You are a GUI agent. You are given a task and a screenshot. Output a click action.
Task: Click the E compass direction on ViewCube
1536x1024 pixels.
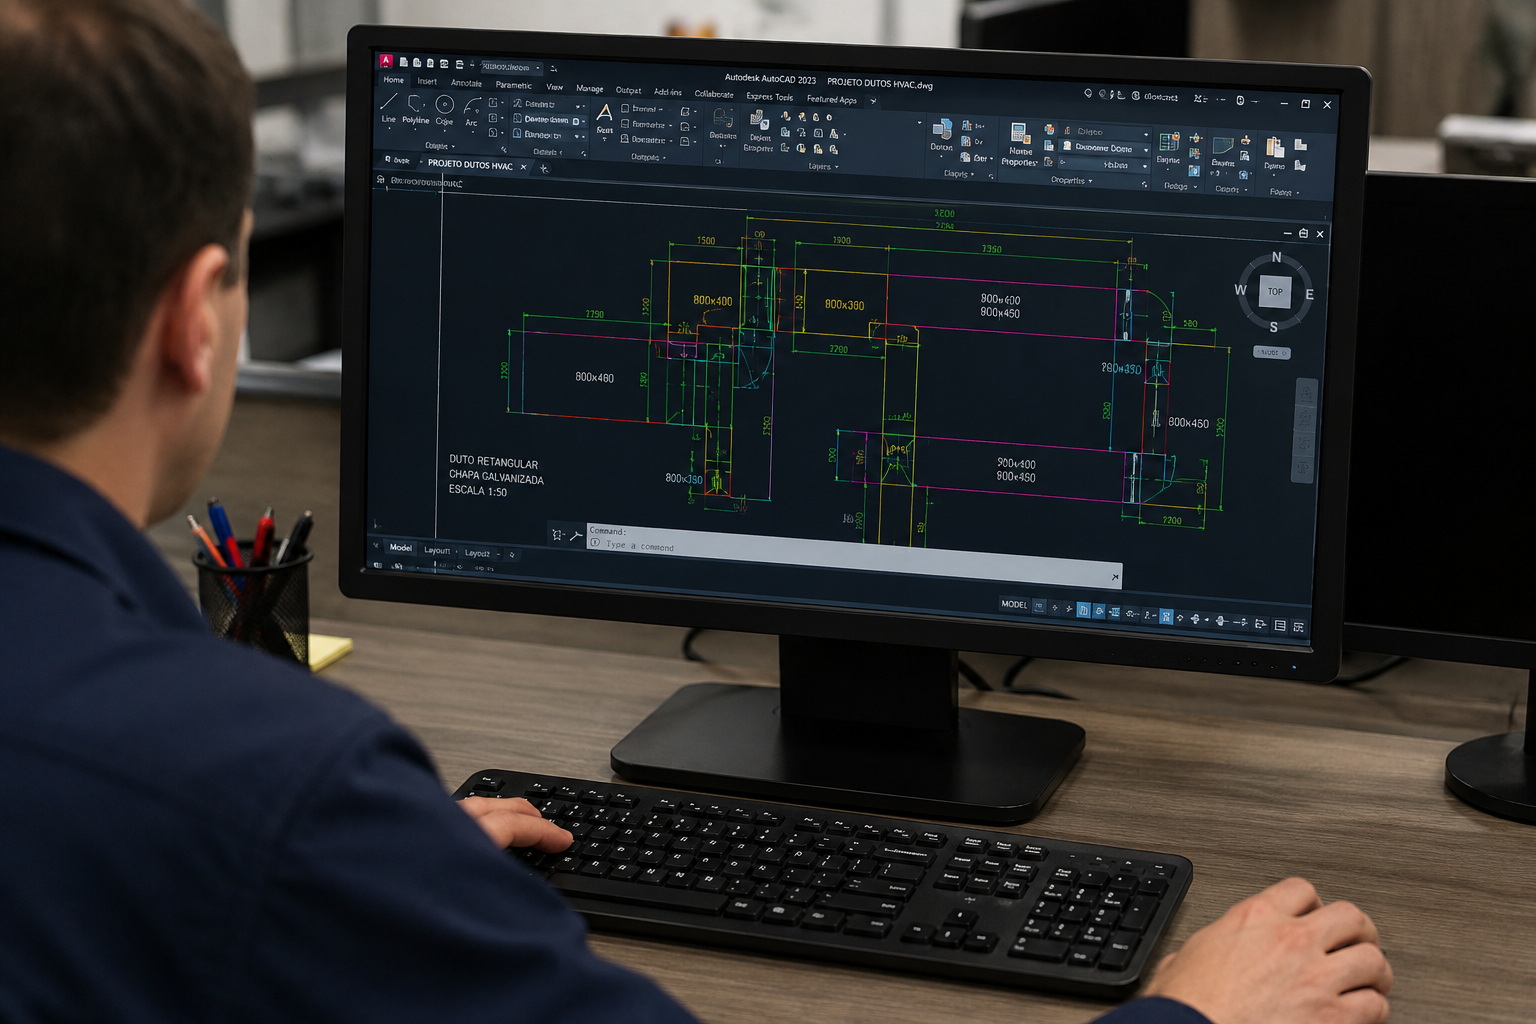click(1309, 294)
